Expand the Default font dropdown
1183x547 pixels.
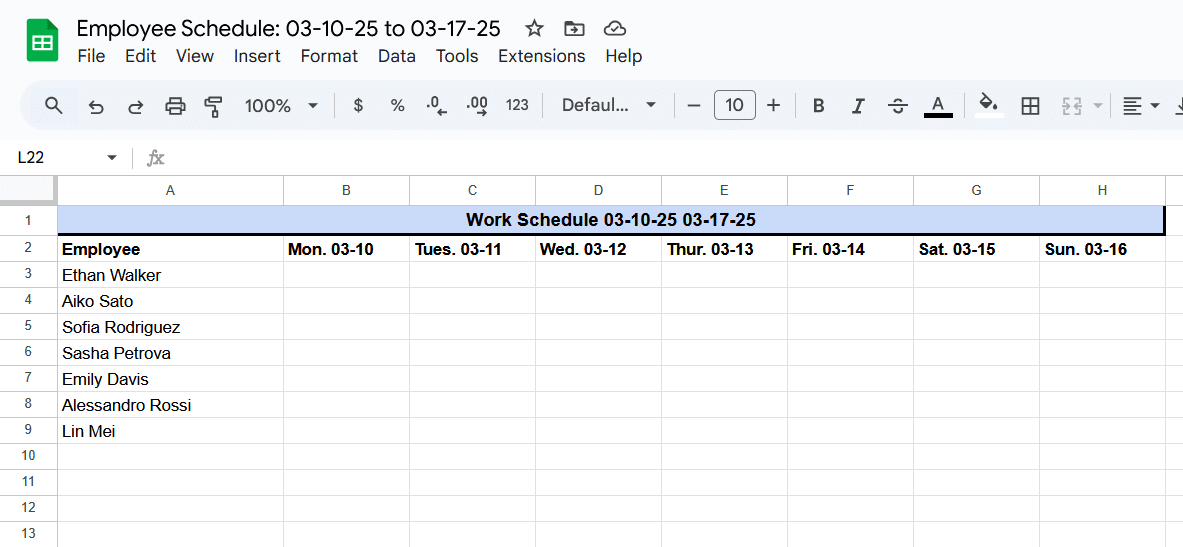click(609, 106)
